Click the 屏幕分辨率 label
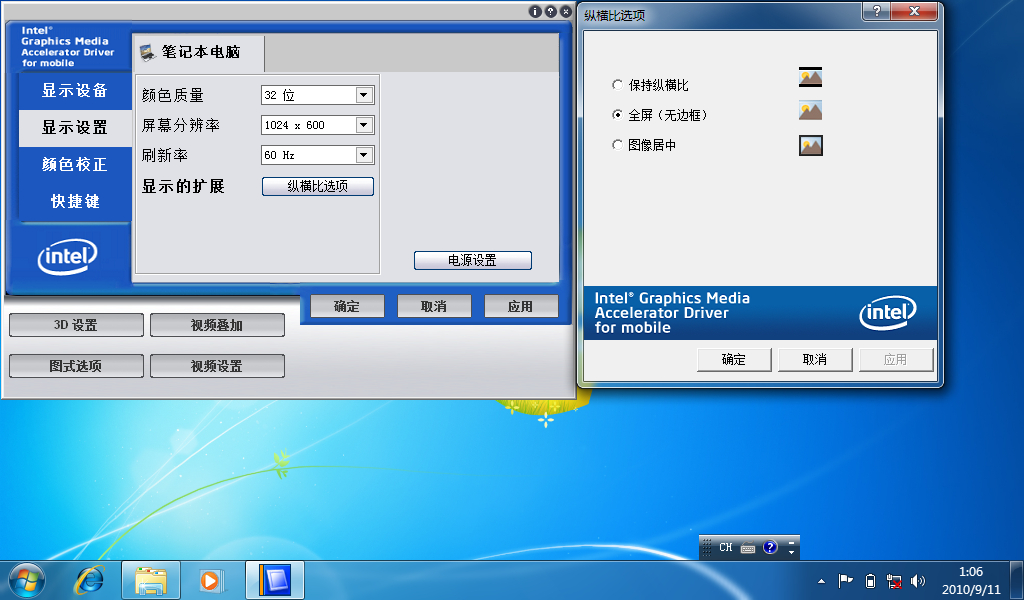The width and height of the screenshot is (1024, 600). pos(181,125)
